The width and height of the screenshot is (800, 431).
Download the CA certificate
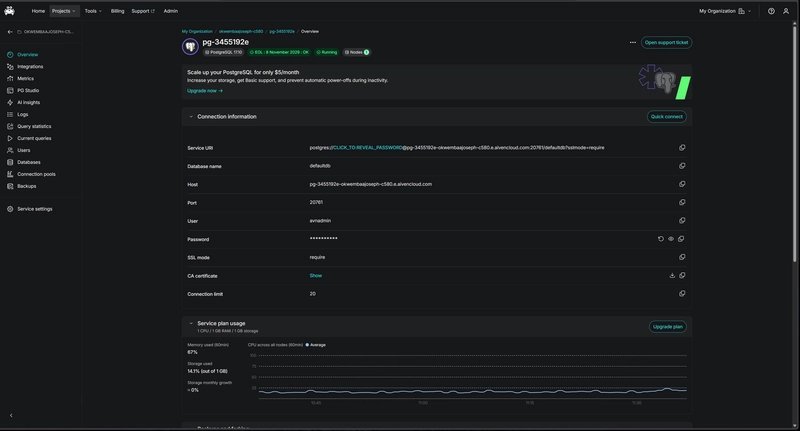click(x=672, y=275)
